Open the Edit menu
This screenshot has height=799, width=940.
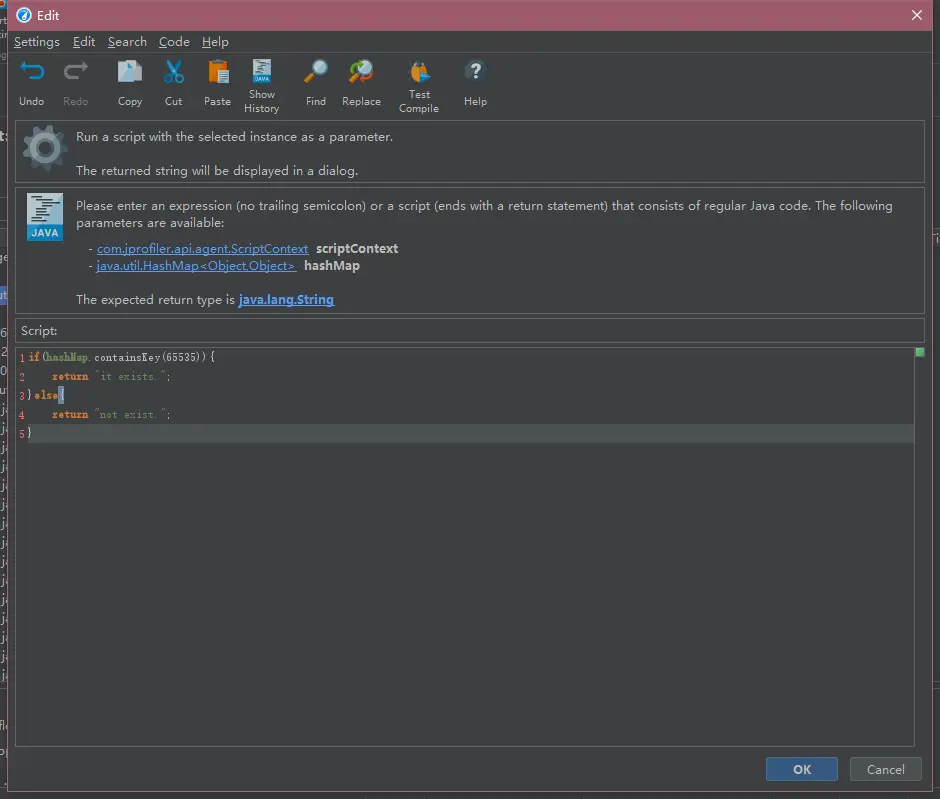[84, 42]
